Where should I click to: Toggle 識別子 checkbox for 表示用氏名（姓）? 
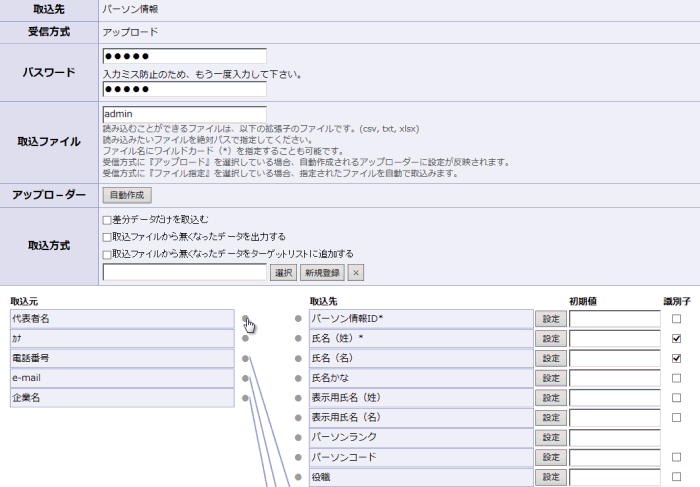pos(676,398)
